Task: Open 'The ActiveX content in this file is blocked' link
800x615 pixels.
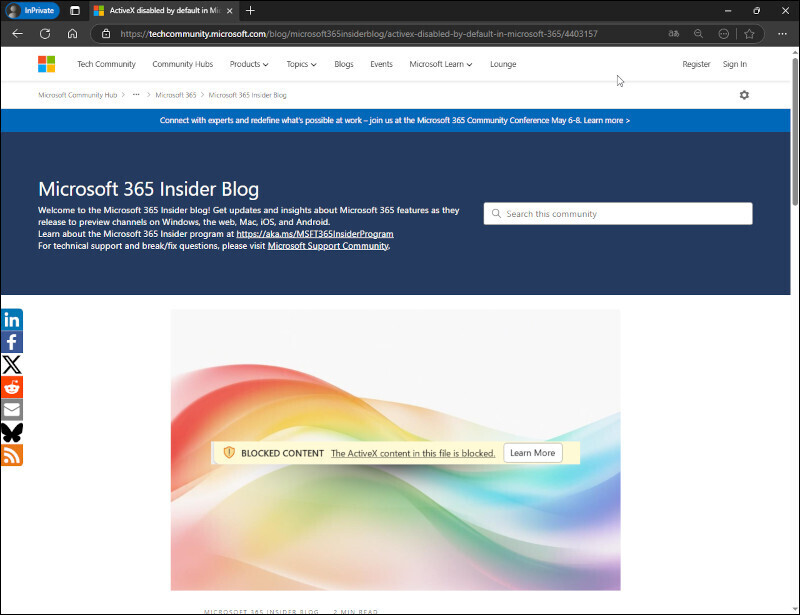Action: point(413,453)
